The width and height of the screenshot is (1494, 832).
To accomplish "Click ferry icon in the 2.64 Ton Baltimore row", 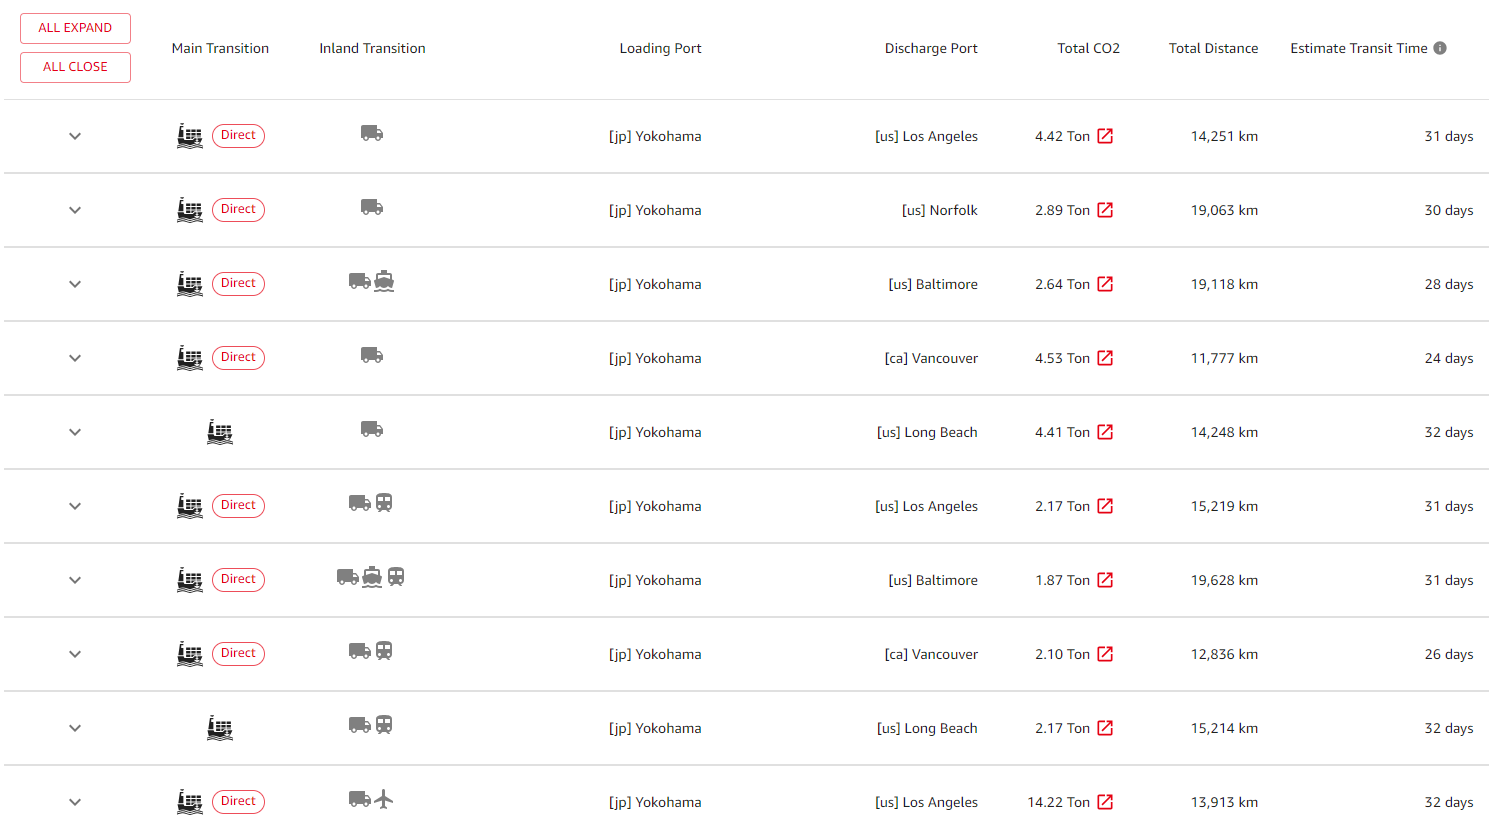I will tap(384, 281).
